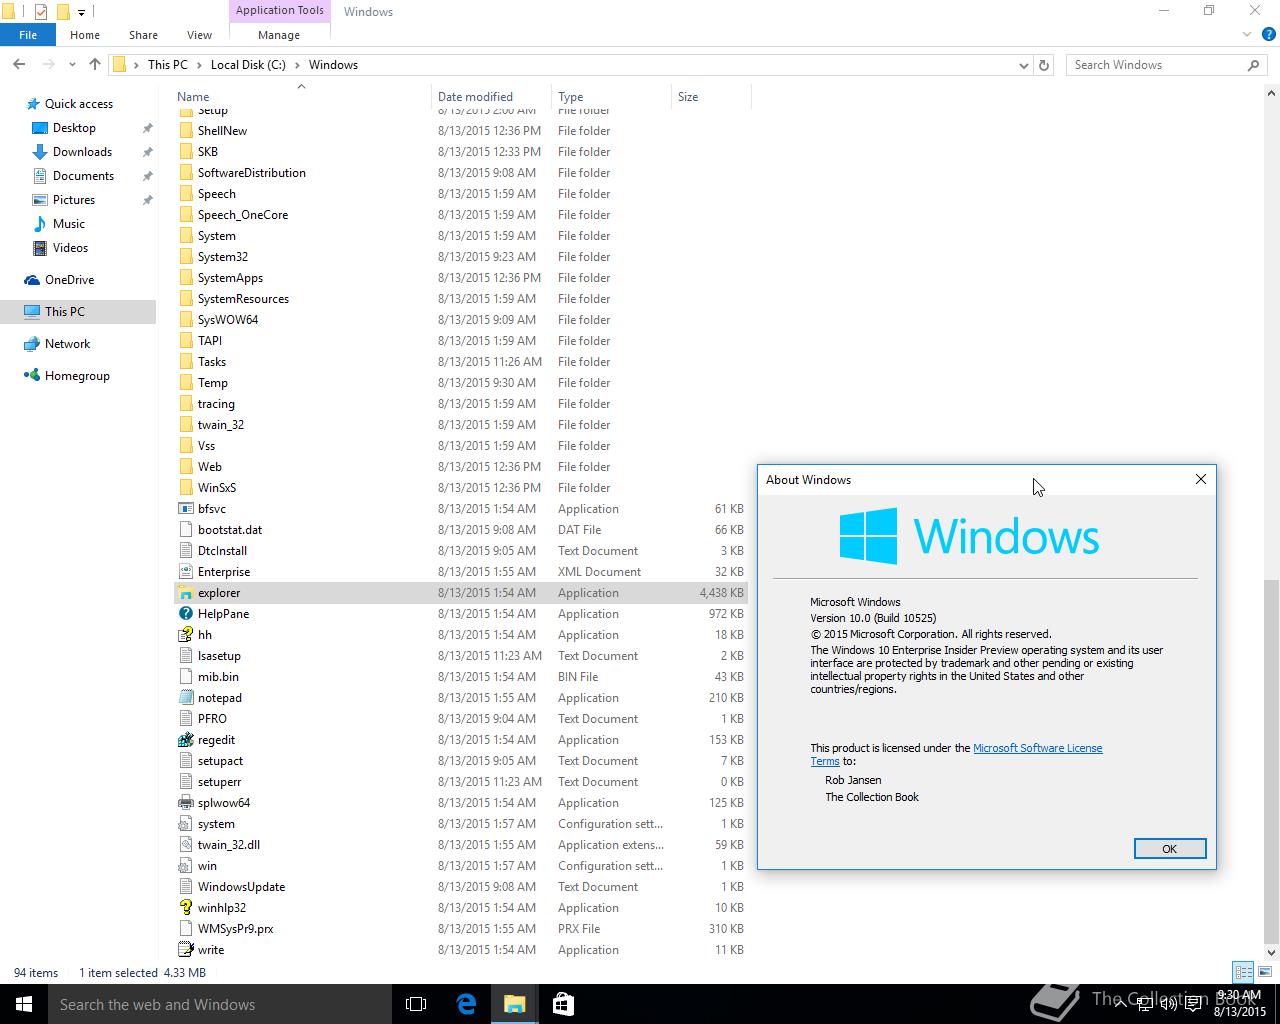Click the File Explorer taskbar icon

click(514, 1004)
